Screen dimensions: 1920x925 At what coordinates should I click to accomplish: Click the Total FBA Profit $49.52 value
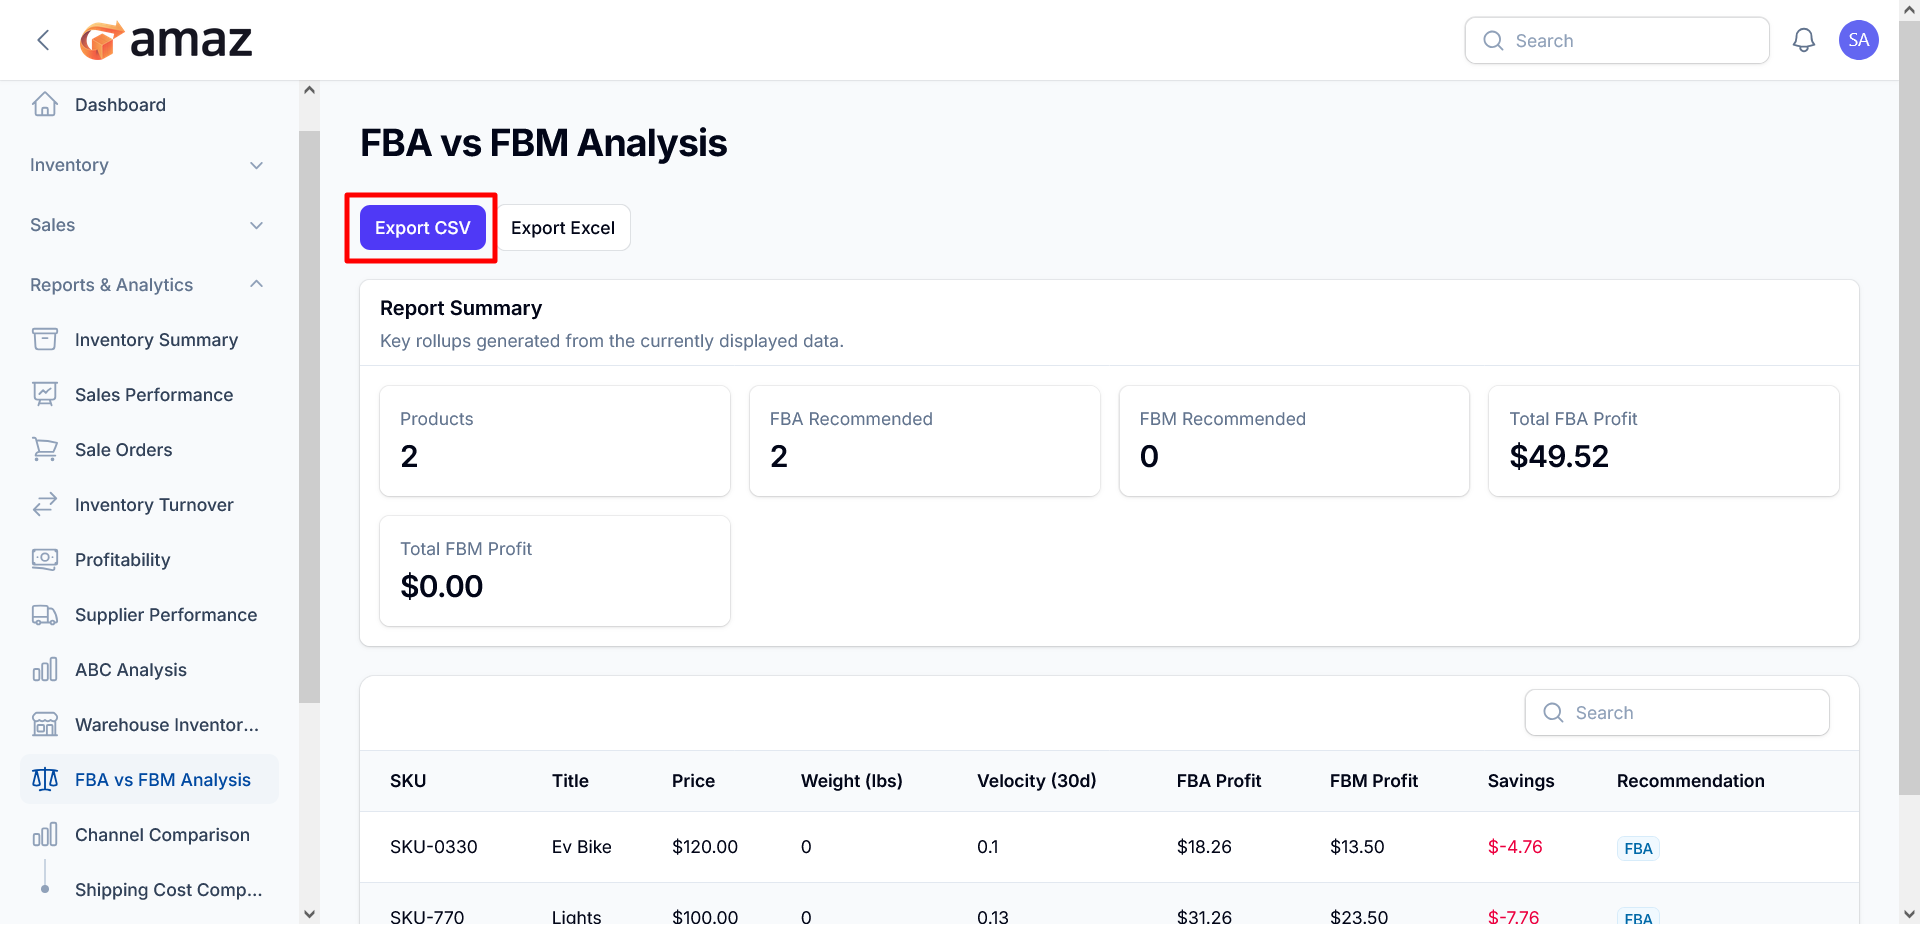(x=1559, y=457)
